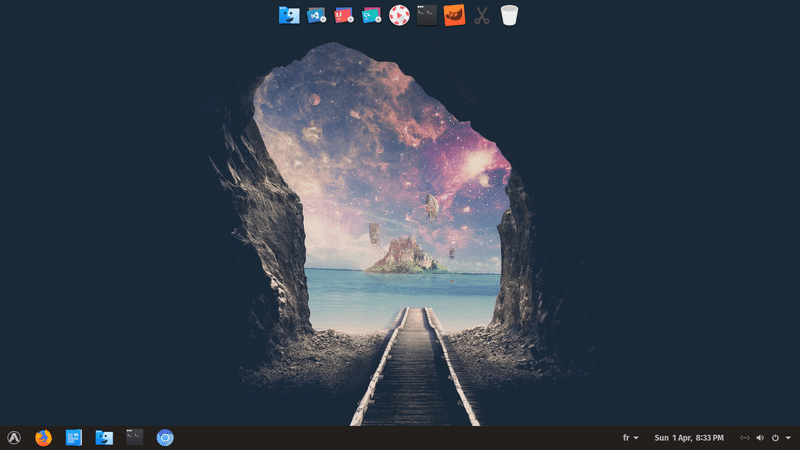Viewport: 800px width, 450px height.
Task: Open the terminal in the top dock
Action: point(426,15)
